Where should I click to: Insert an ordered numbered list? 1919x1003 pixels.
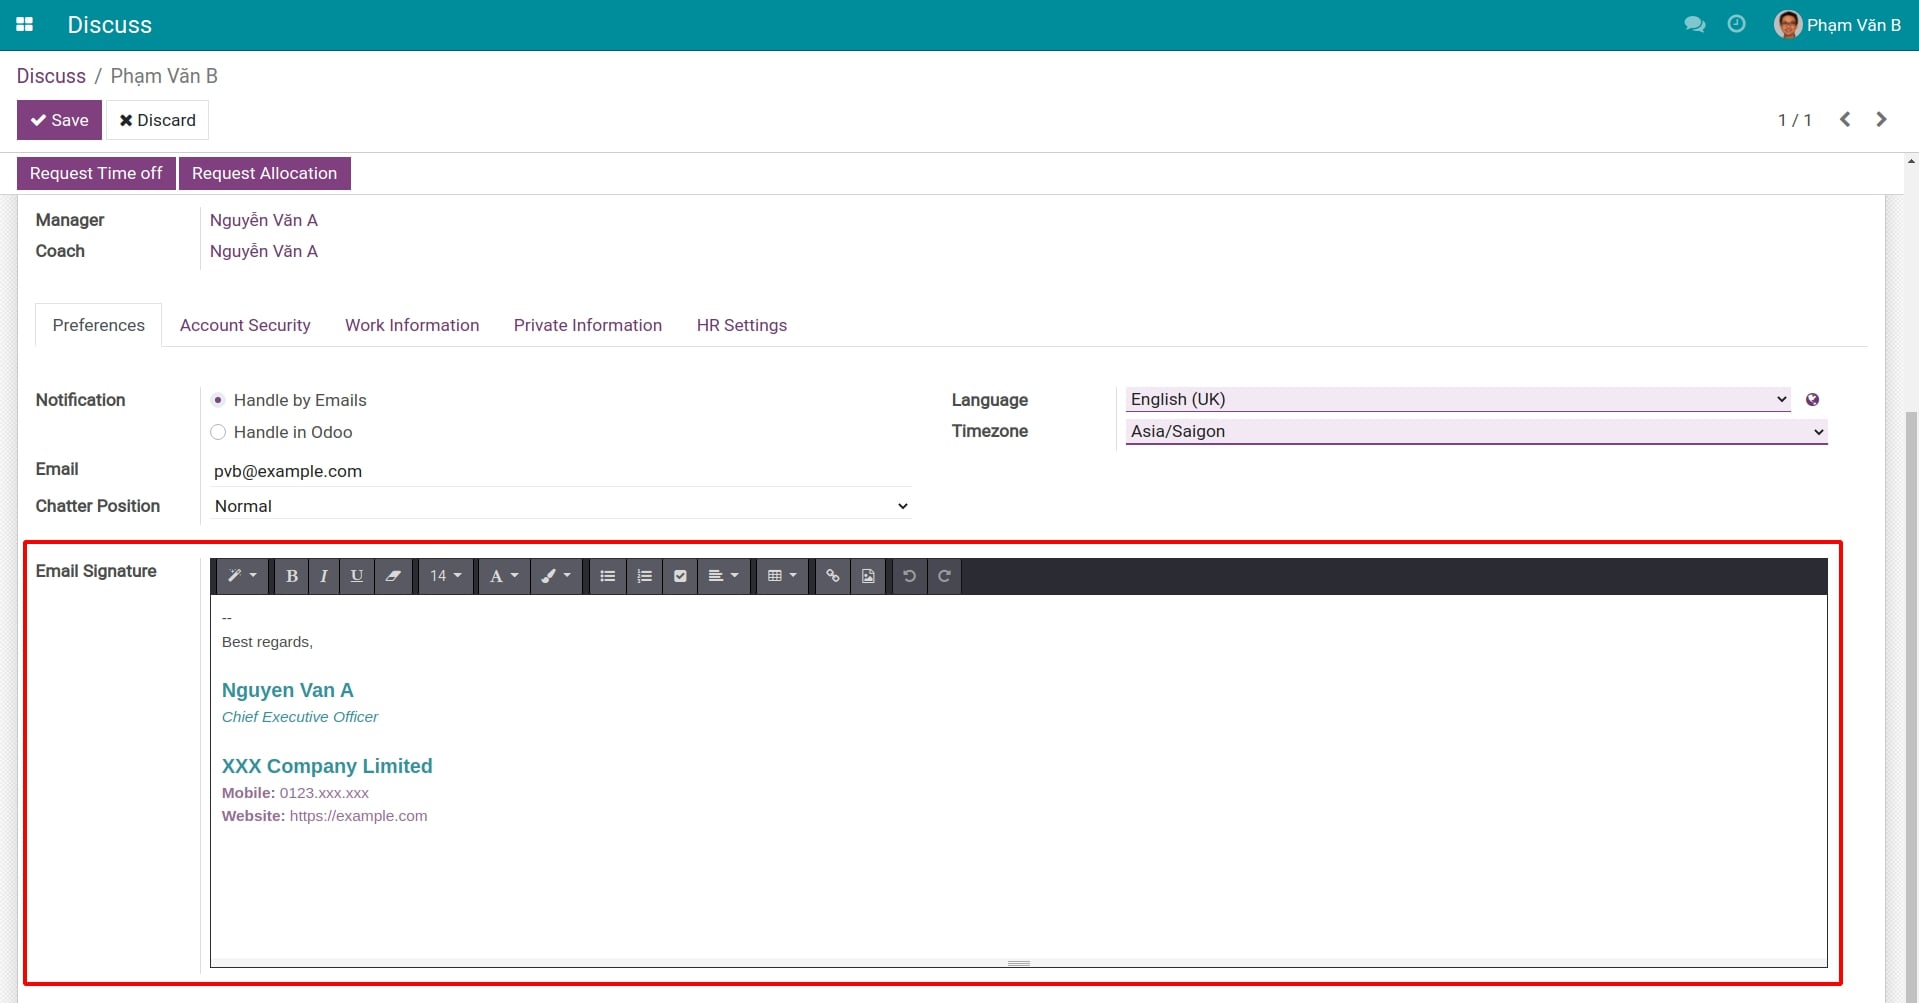coord(644,576)
